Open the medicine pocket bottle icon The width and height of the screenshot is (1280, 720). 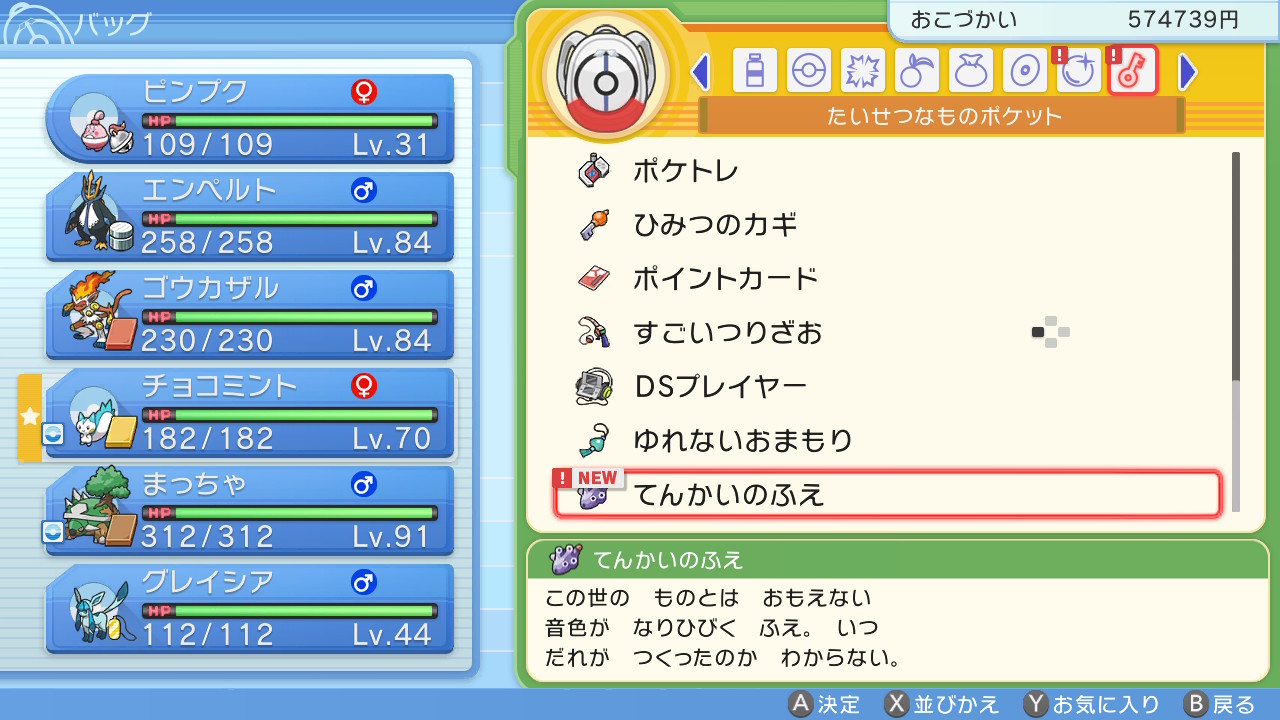point(754,71)
